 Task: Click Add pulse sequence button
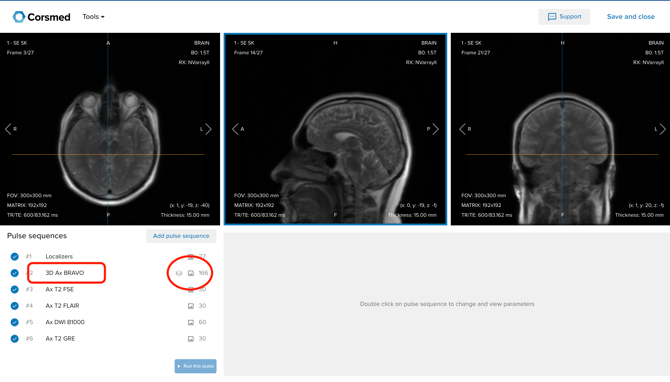[181, 236]
